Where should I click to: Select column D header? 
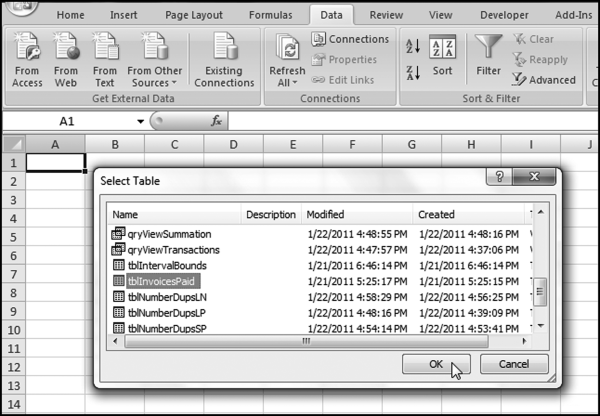pos(233,145)
